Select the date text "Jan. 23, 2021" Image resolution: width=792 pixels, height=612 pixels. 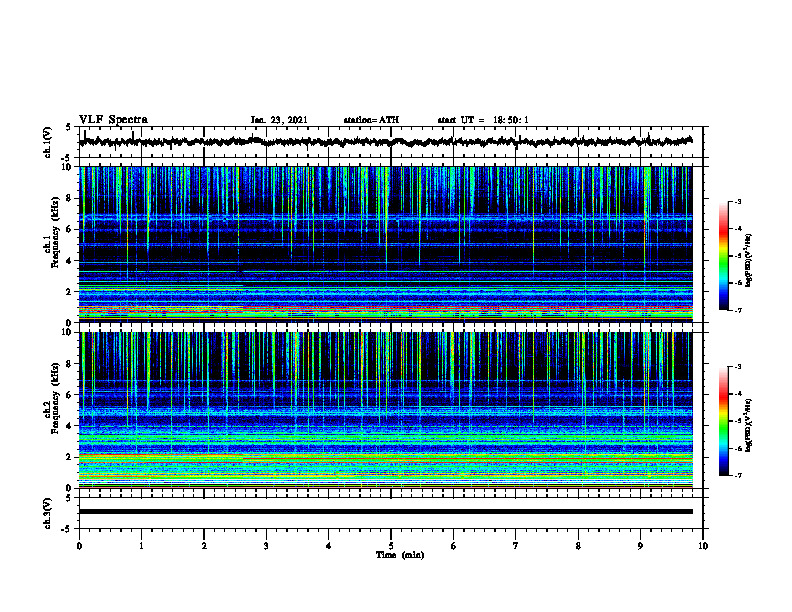click(279, 120)
